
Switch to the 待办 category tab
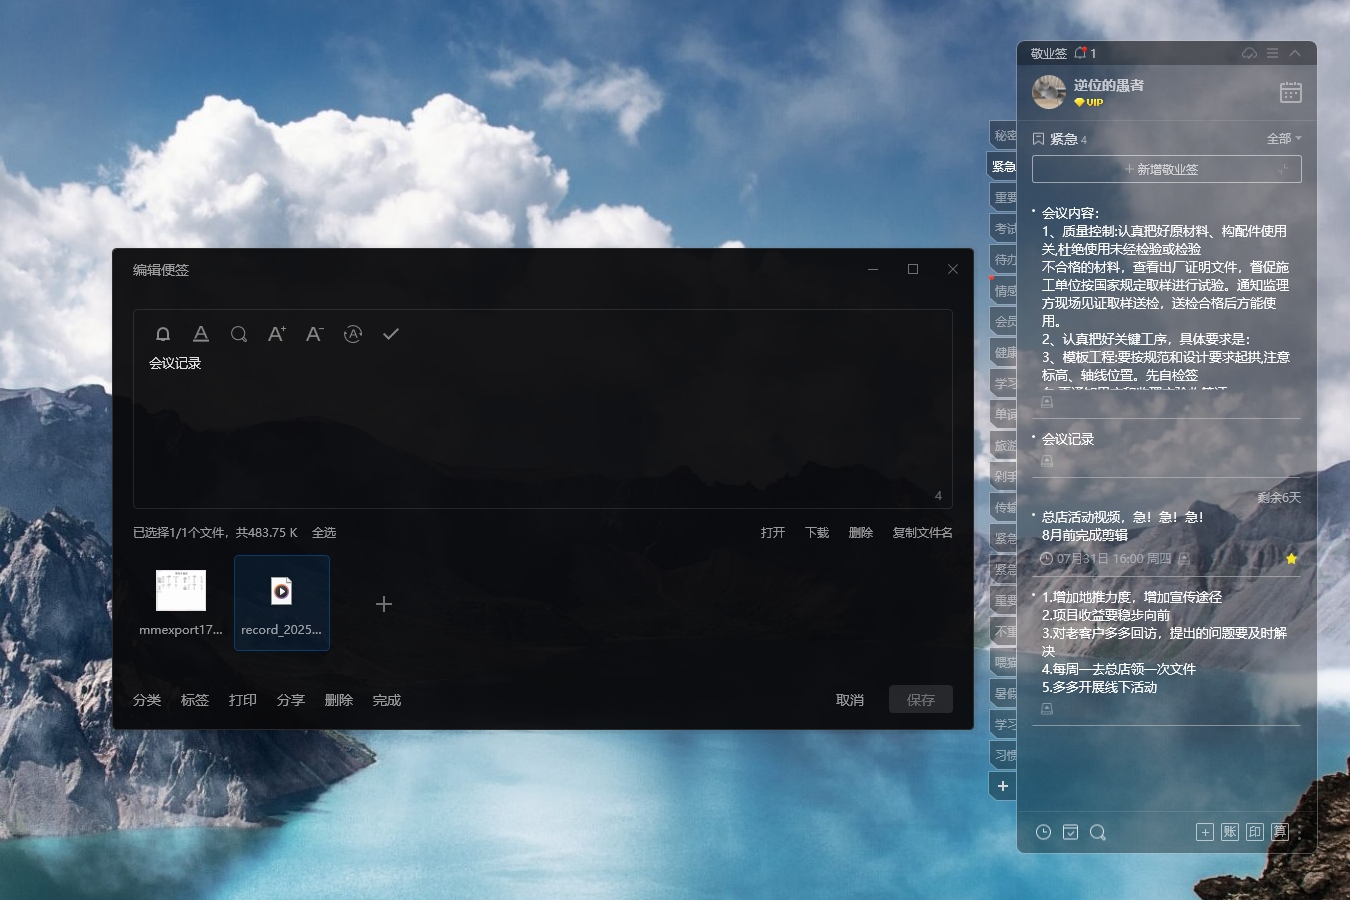point(1003,259)
